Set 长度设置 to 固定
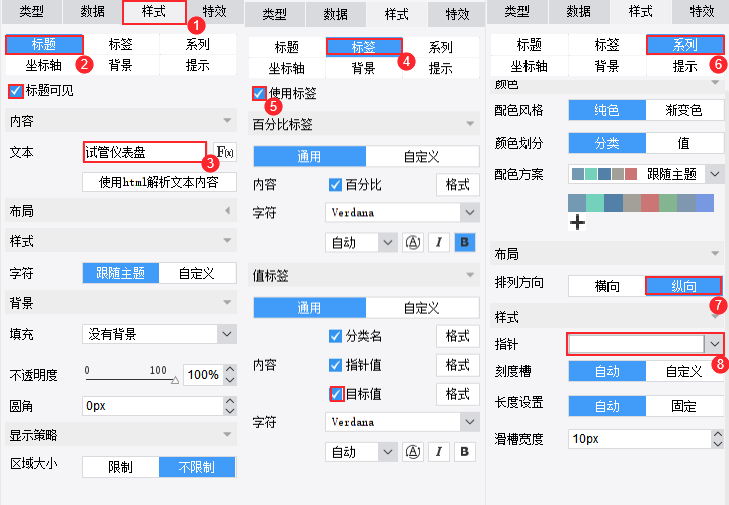Image resolution: width=729 pixels, height=505 pixels. tap(684, 406)
